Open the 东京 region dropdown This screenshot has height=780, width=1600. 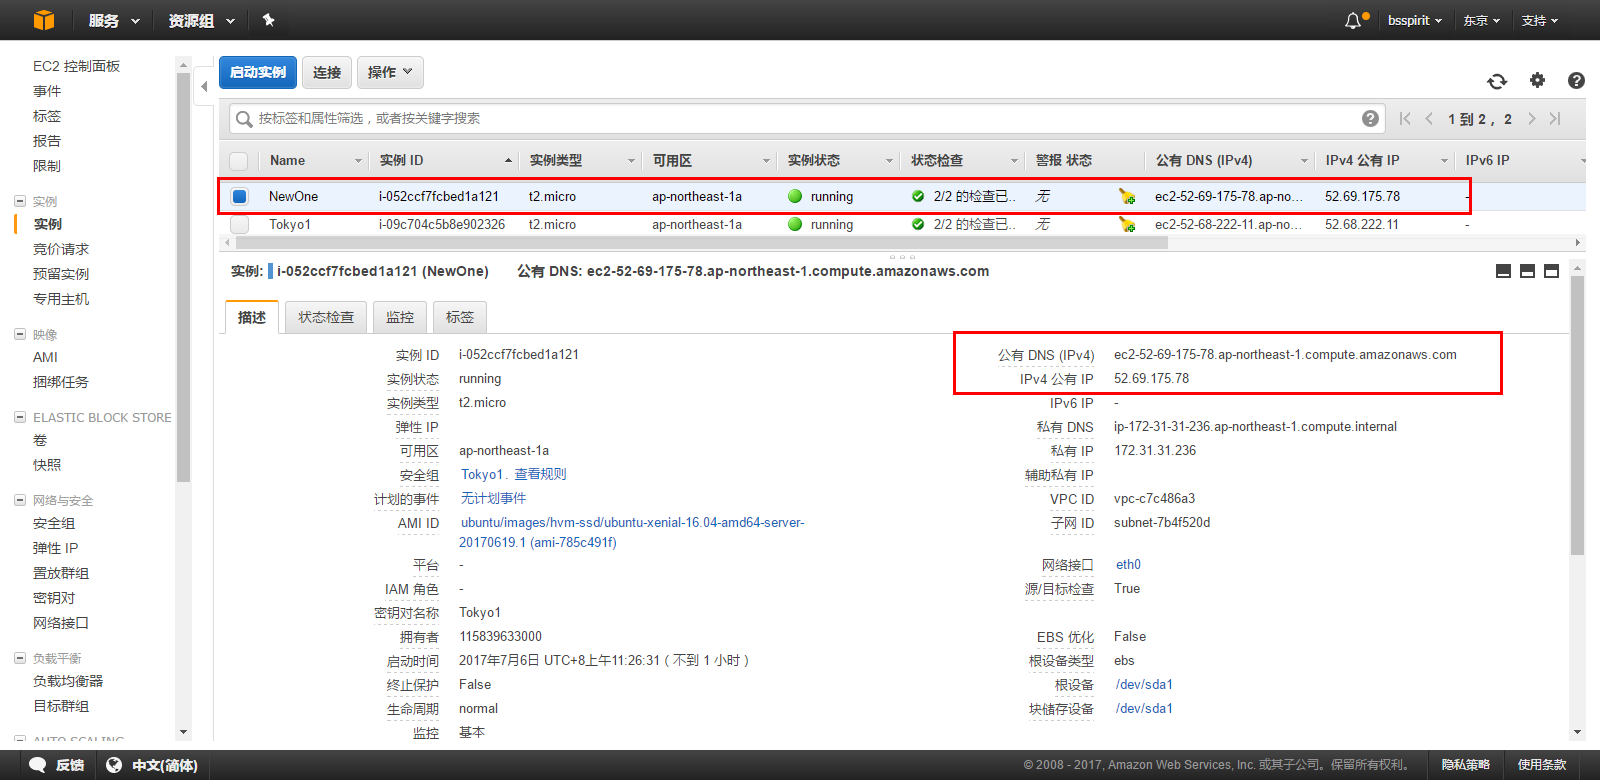pos(1482,20)
